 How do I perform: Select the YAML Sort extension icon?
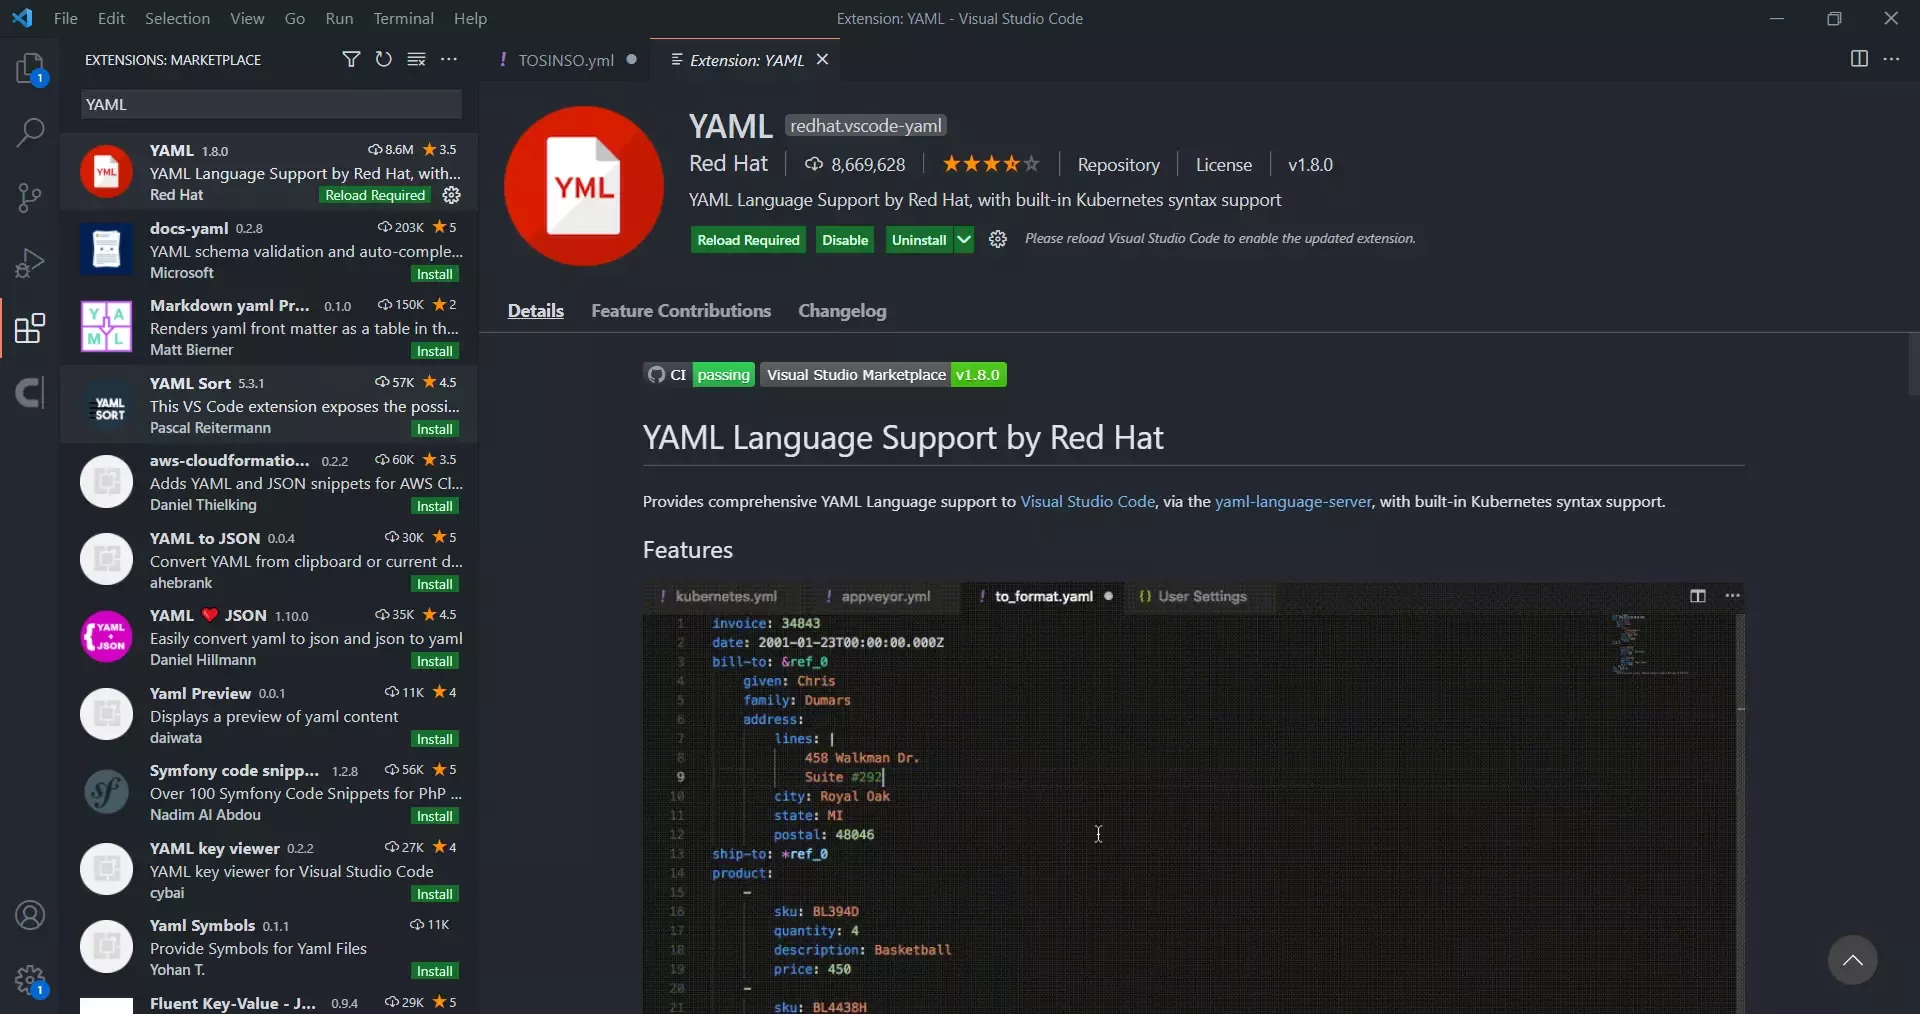pos(106,405)
